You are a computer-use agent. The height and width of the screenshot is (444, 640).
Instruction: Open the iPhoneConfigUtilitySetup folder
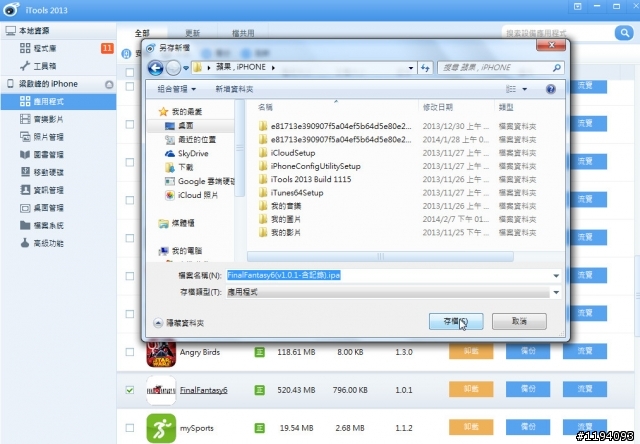pos(309,166)
